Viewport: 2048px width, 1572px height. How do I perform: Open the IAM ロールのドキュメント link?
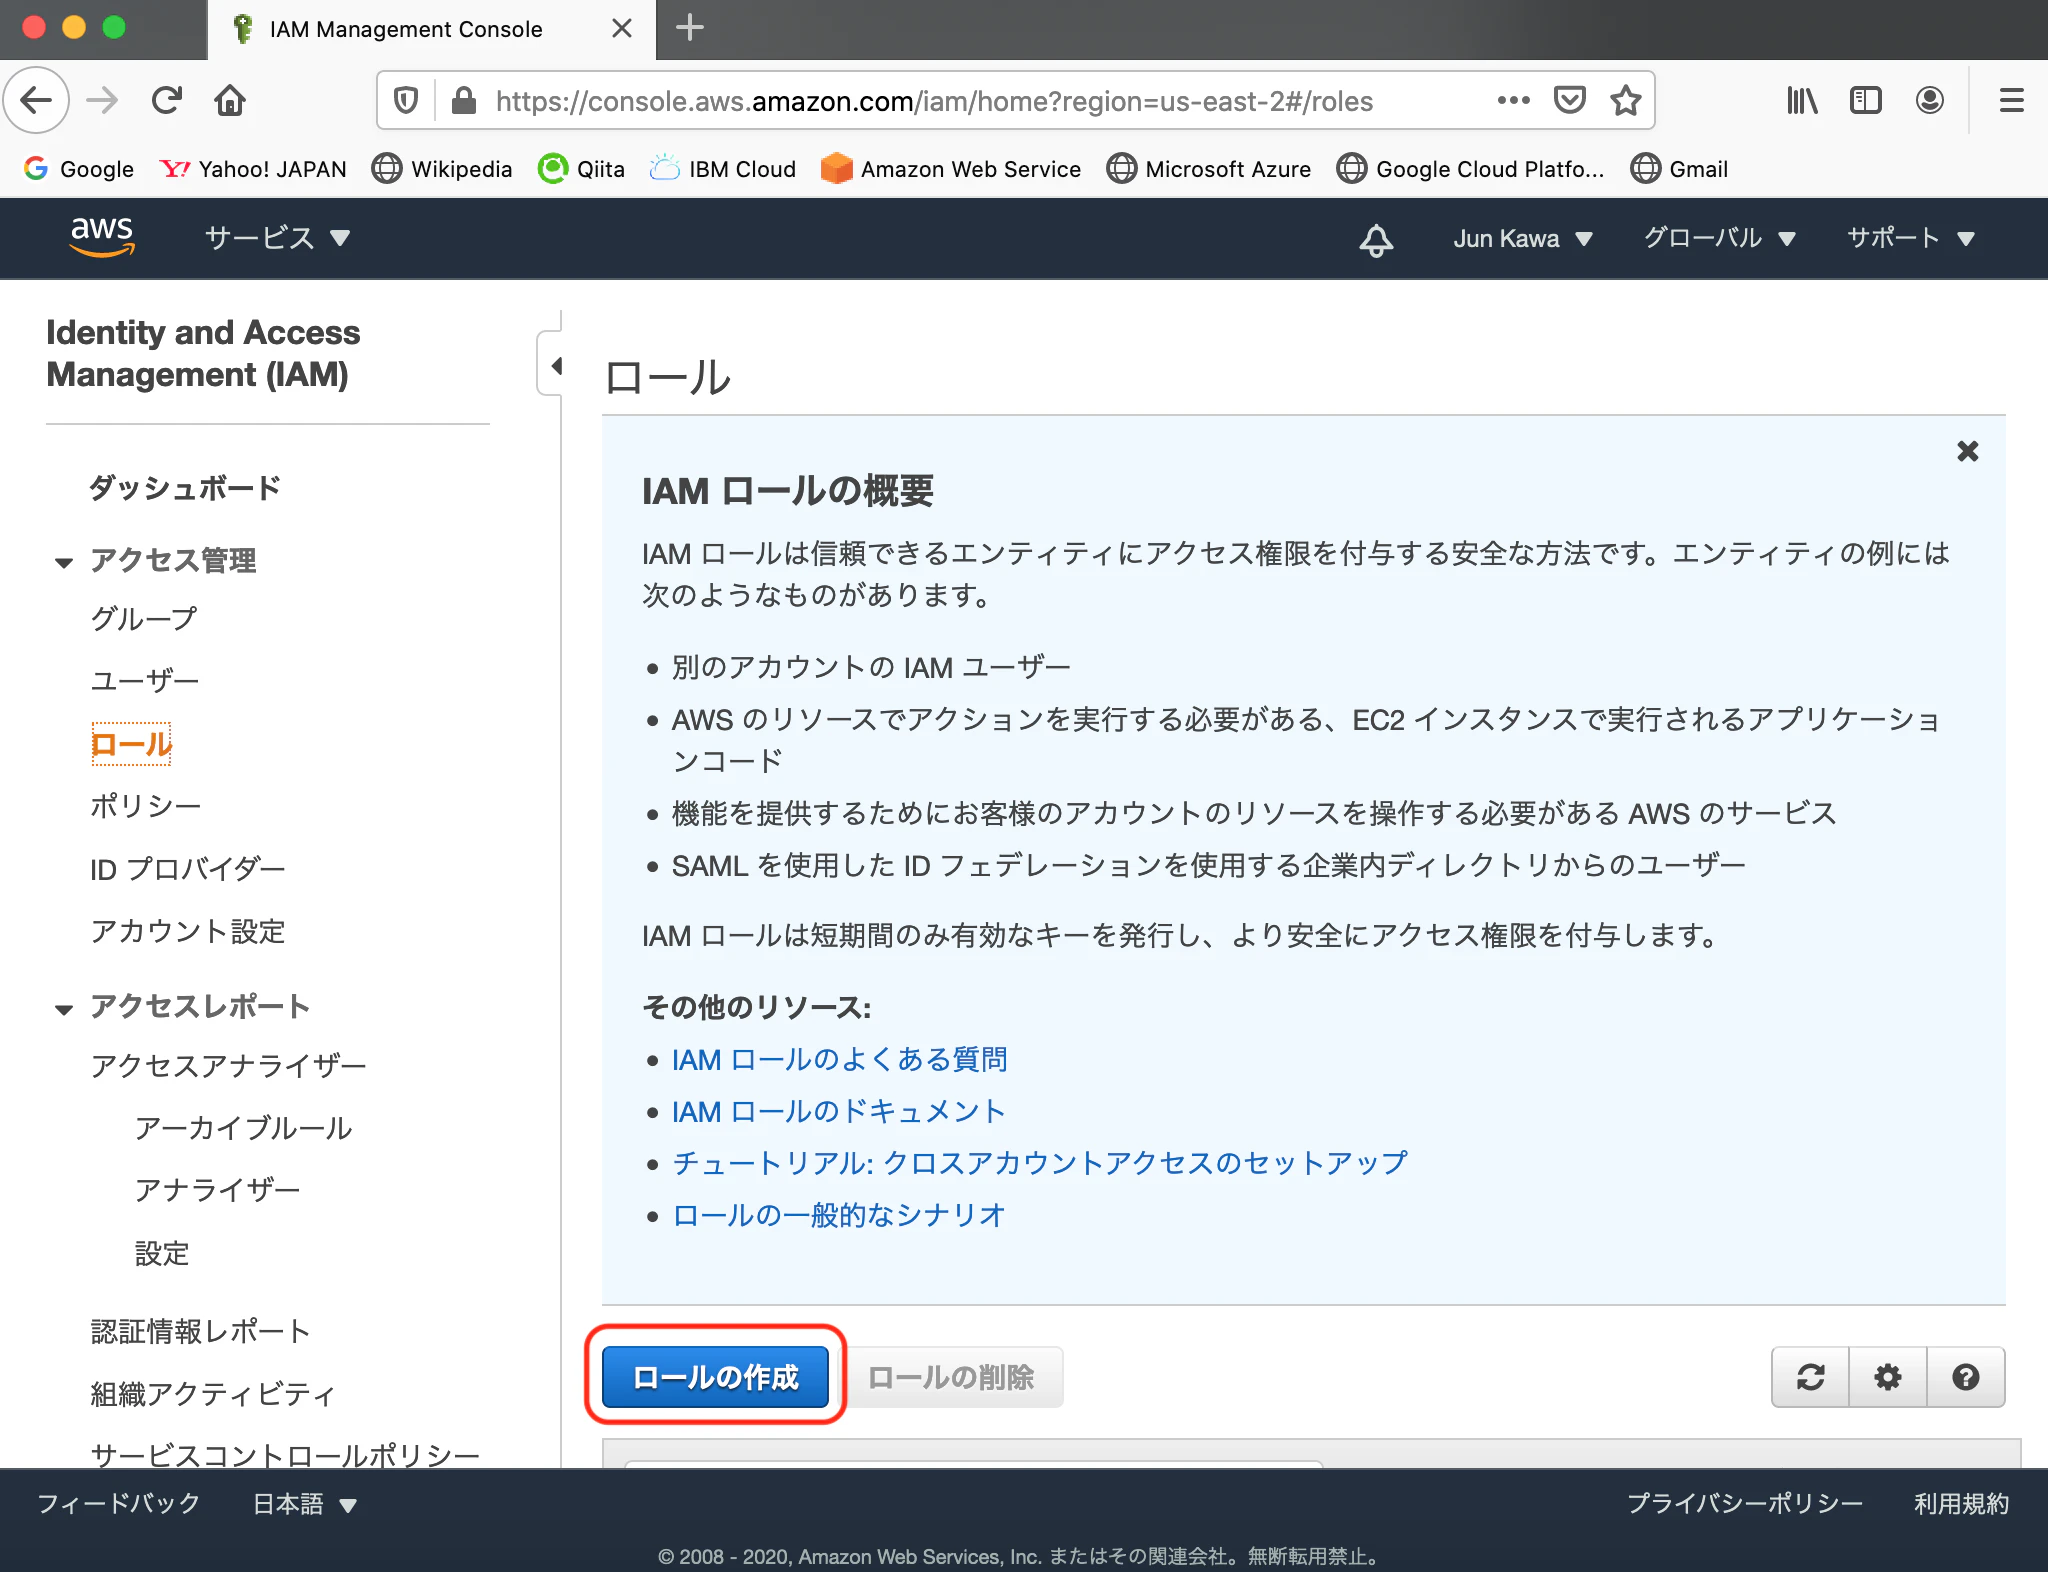[x=838, y=1111]
